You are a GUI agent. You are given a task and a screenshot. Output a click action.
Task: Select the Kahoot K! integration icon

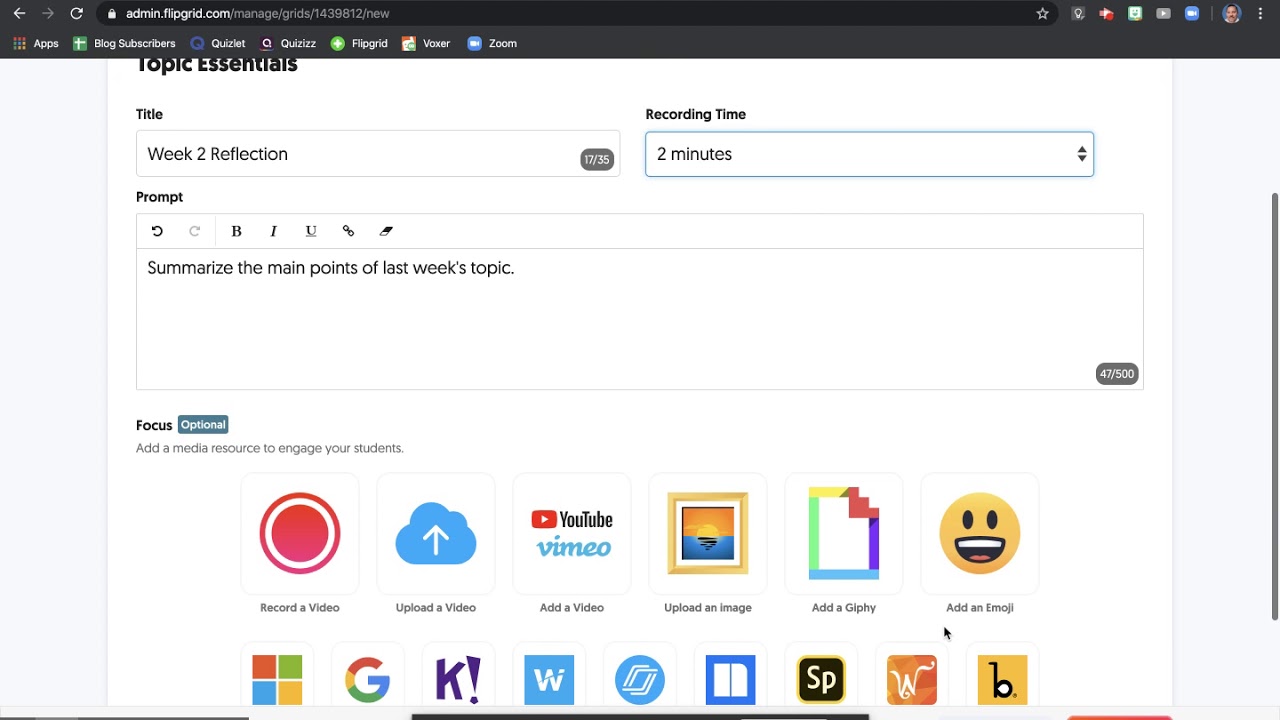click(459, 680)
